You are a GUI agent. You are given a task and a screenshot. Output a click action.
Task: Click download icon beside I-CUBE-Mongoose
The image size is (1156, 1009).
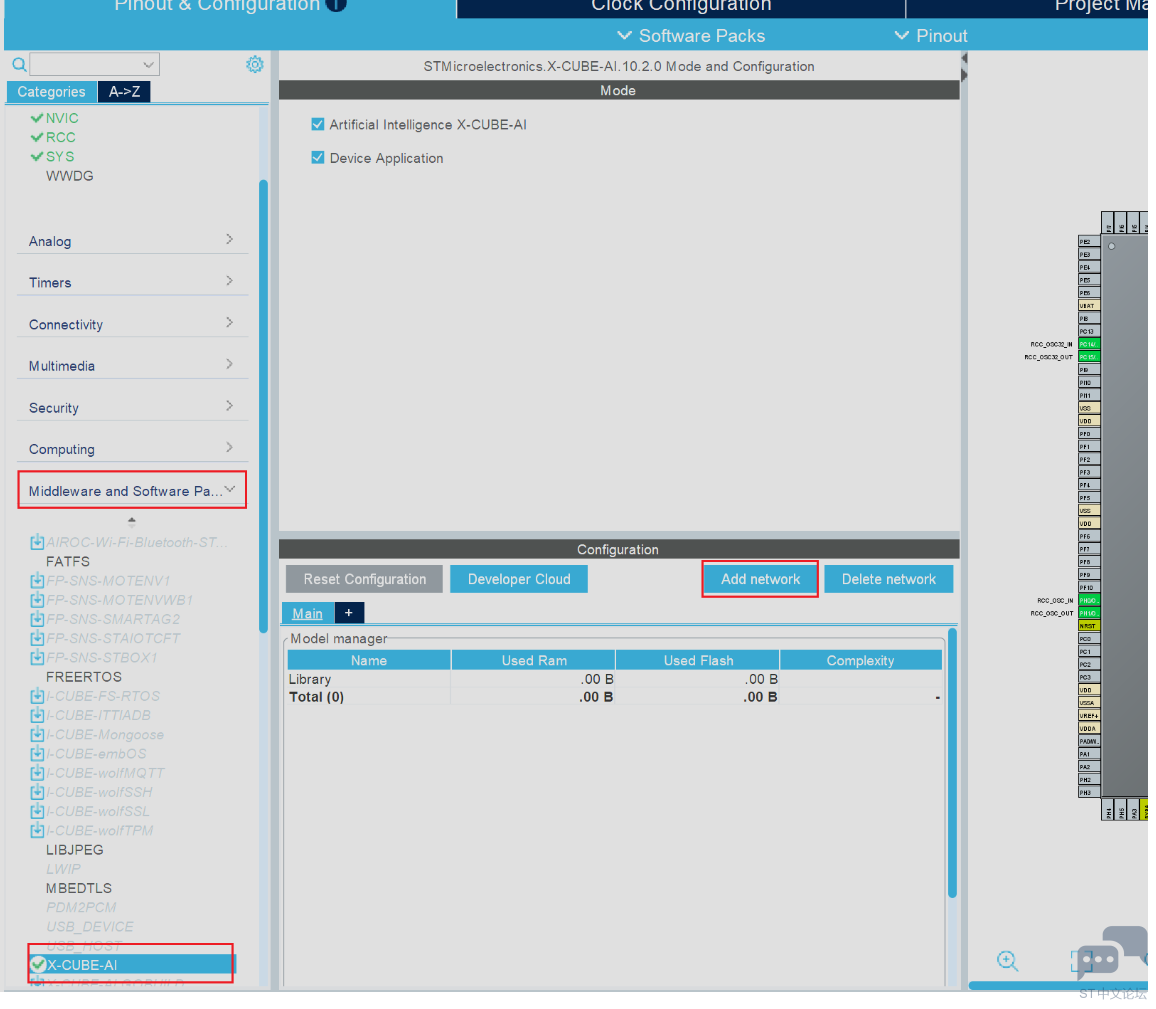(37, 734)
